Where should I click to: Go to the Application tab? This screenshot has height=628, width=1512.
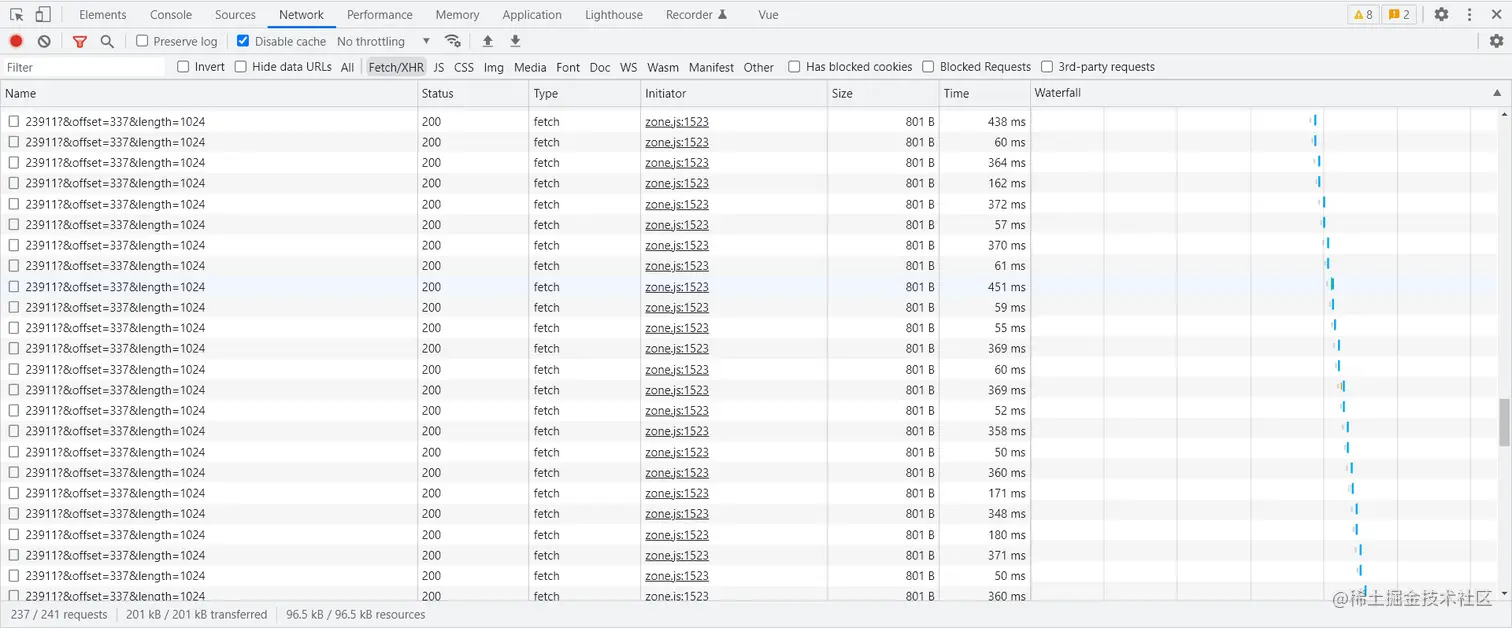point(532,15)
